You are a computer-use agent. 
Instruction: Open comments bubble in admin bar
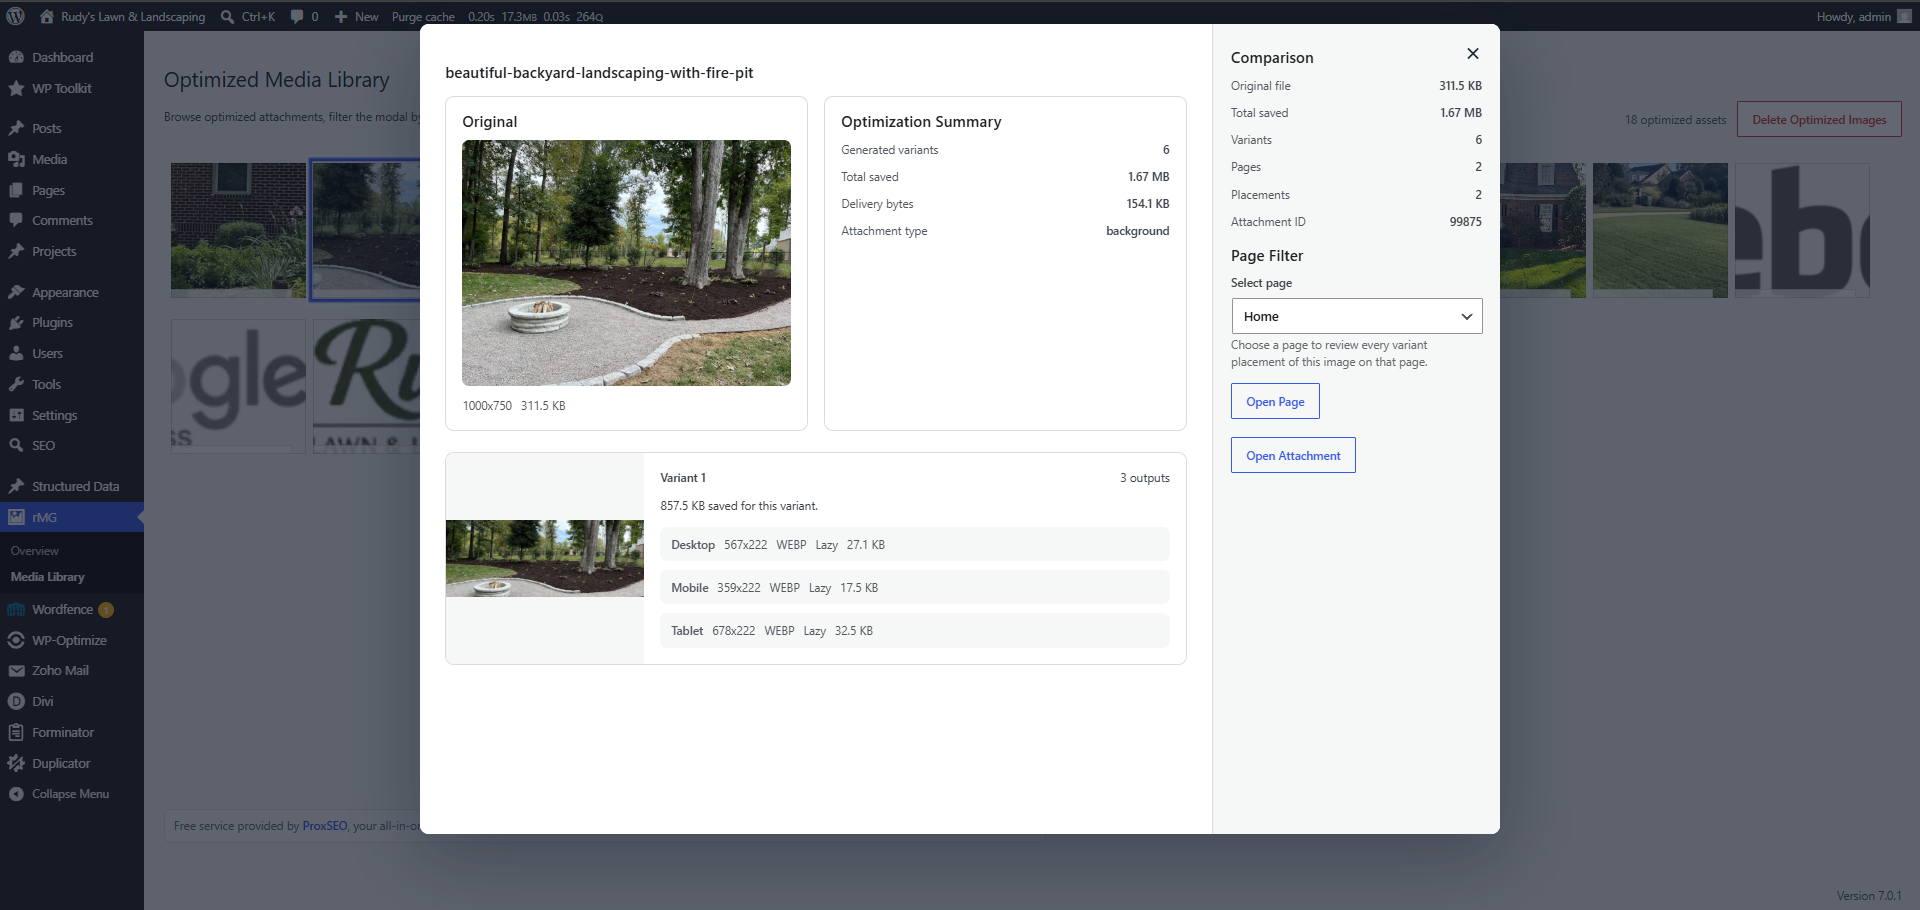click(x=297, y=16)
